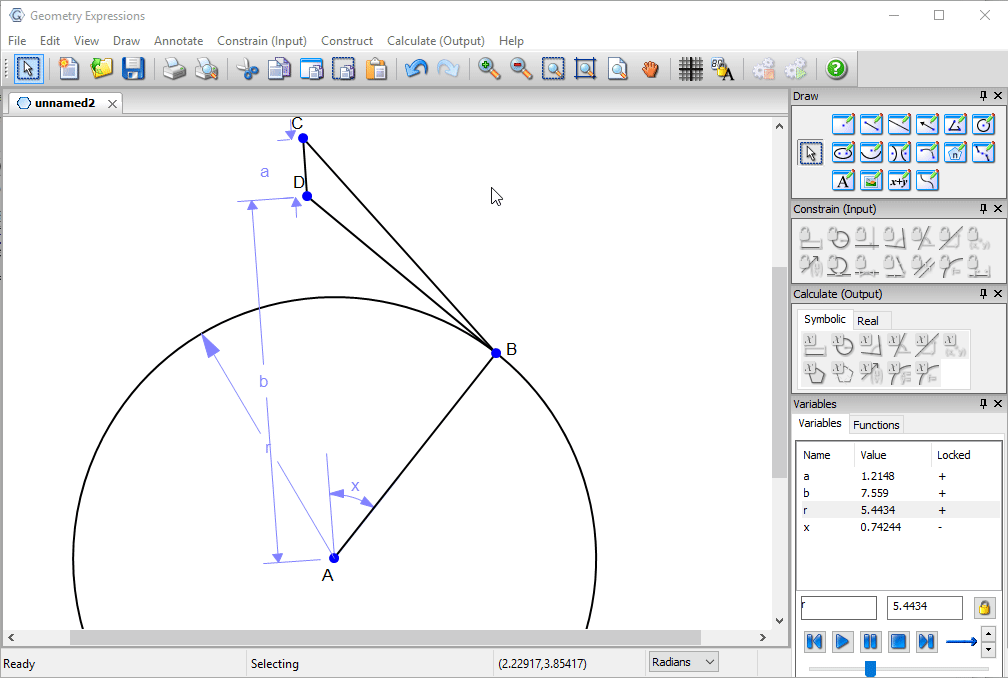
Task: Paste from the clipboard icon
Action: pyautogui.click(x=376, y=69)
